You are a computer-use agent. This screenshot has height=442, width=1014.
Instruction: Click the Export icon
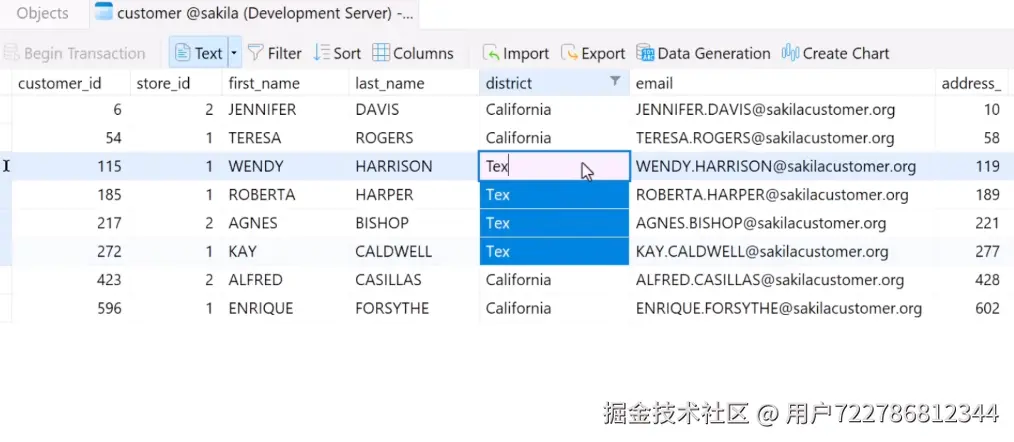[x=569, y=53]
